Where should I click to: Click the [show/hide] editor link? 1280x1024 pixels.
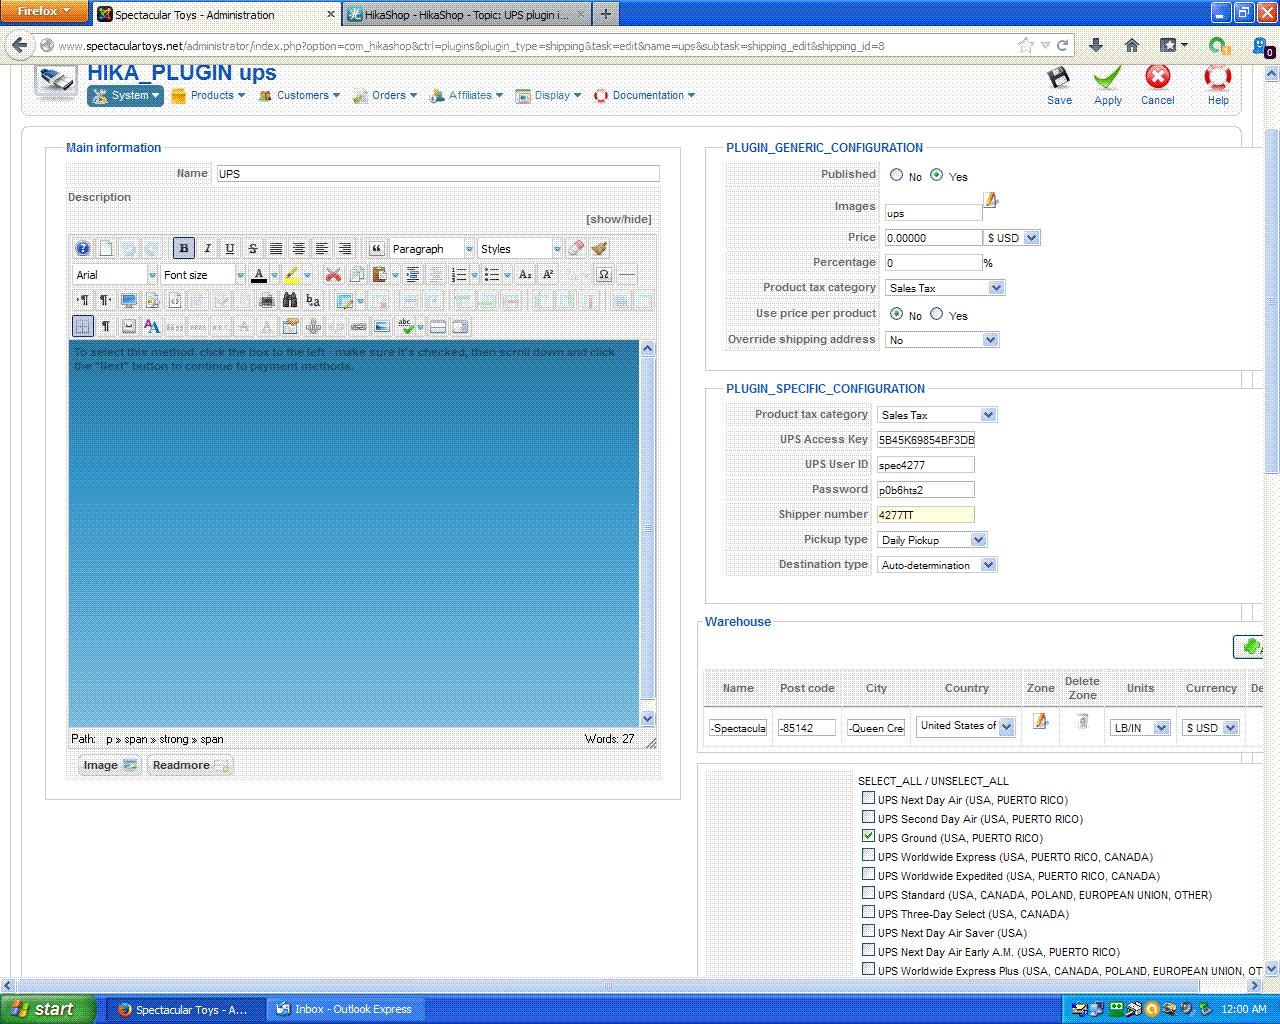tap(618, 219)
